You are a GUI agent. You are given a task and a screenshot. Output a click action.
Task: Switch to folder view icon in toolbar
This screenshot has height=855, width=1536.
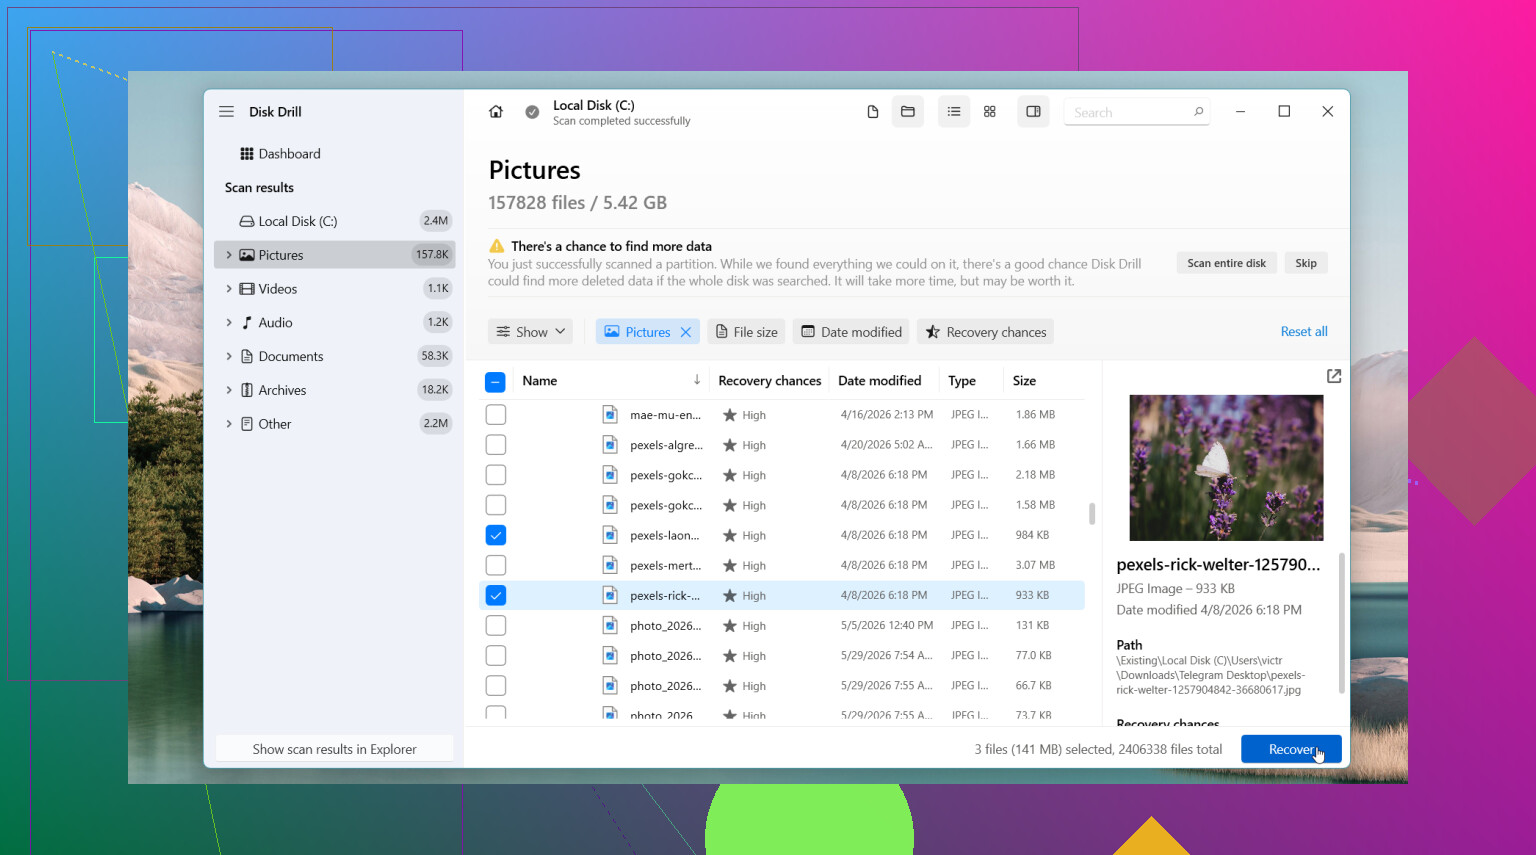[x=908, y=112]
